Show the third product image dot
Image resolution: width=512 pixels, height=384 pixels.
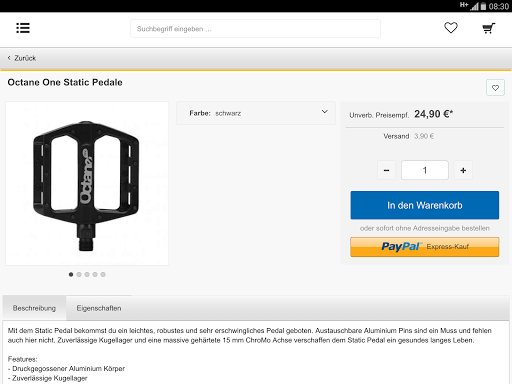coord(87,274)
